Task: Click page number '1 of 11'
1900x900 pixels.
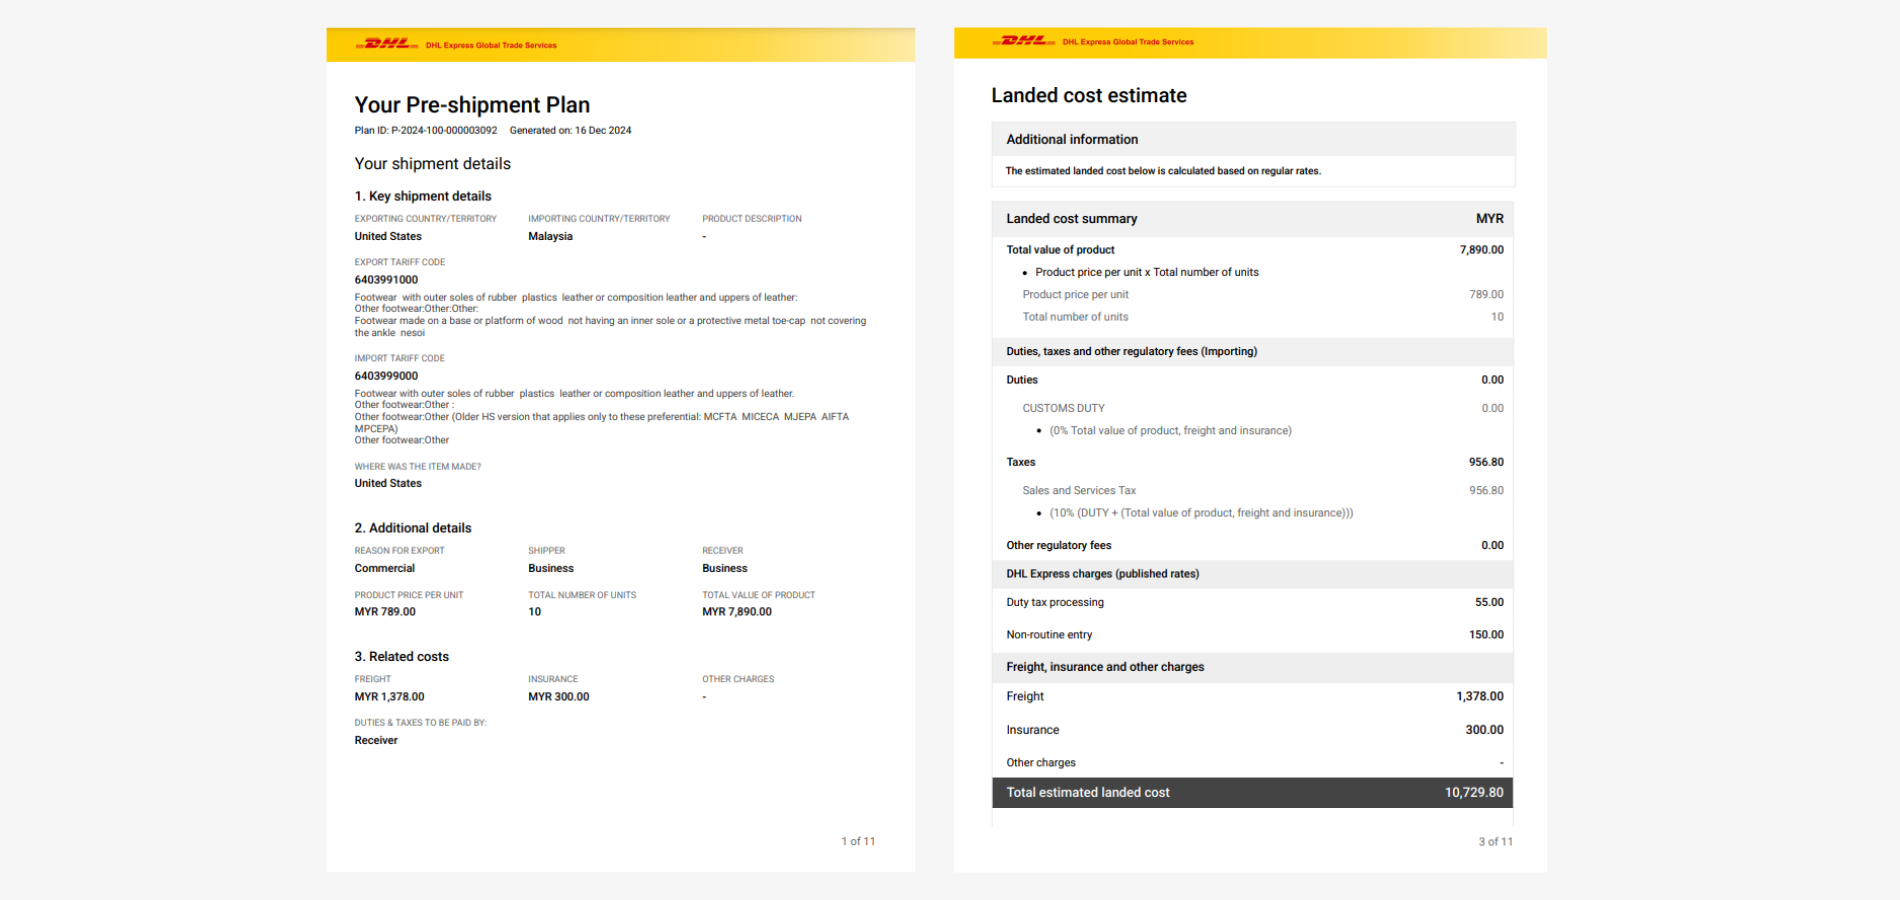Action: (x=858, y=841)
